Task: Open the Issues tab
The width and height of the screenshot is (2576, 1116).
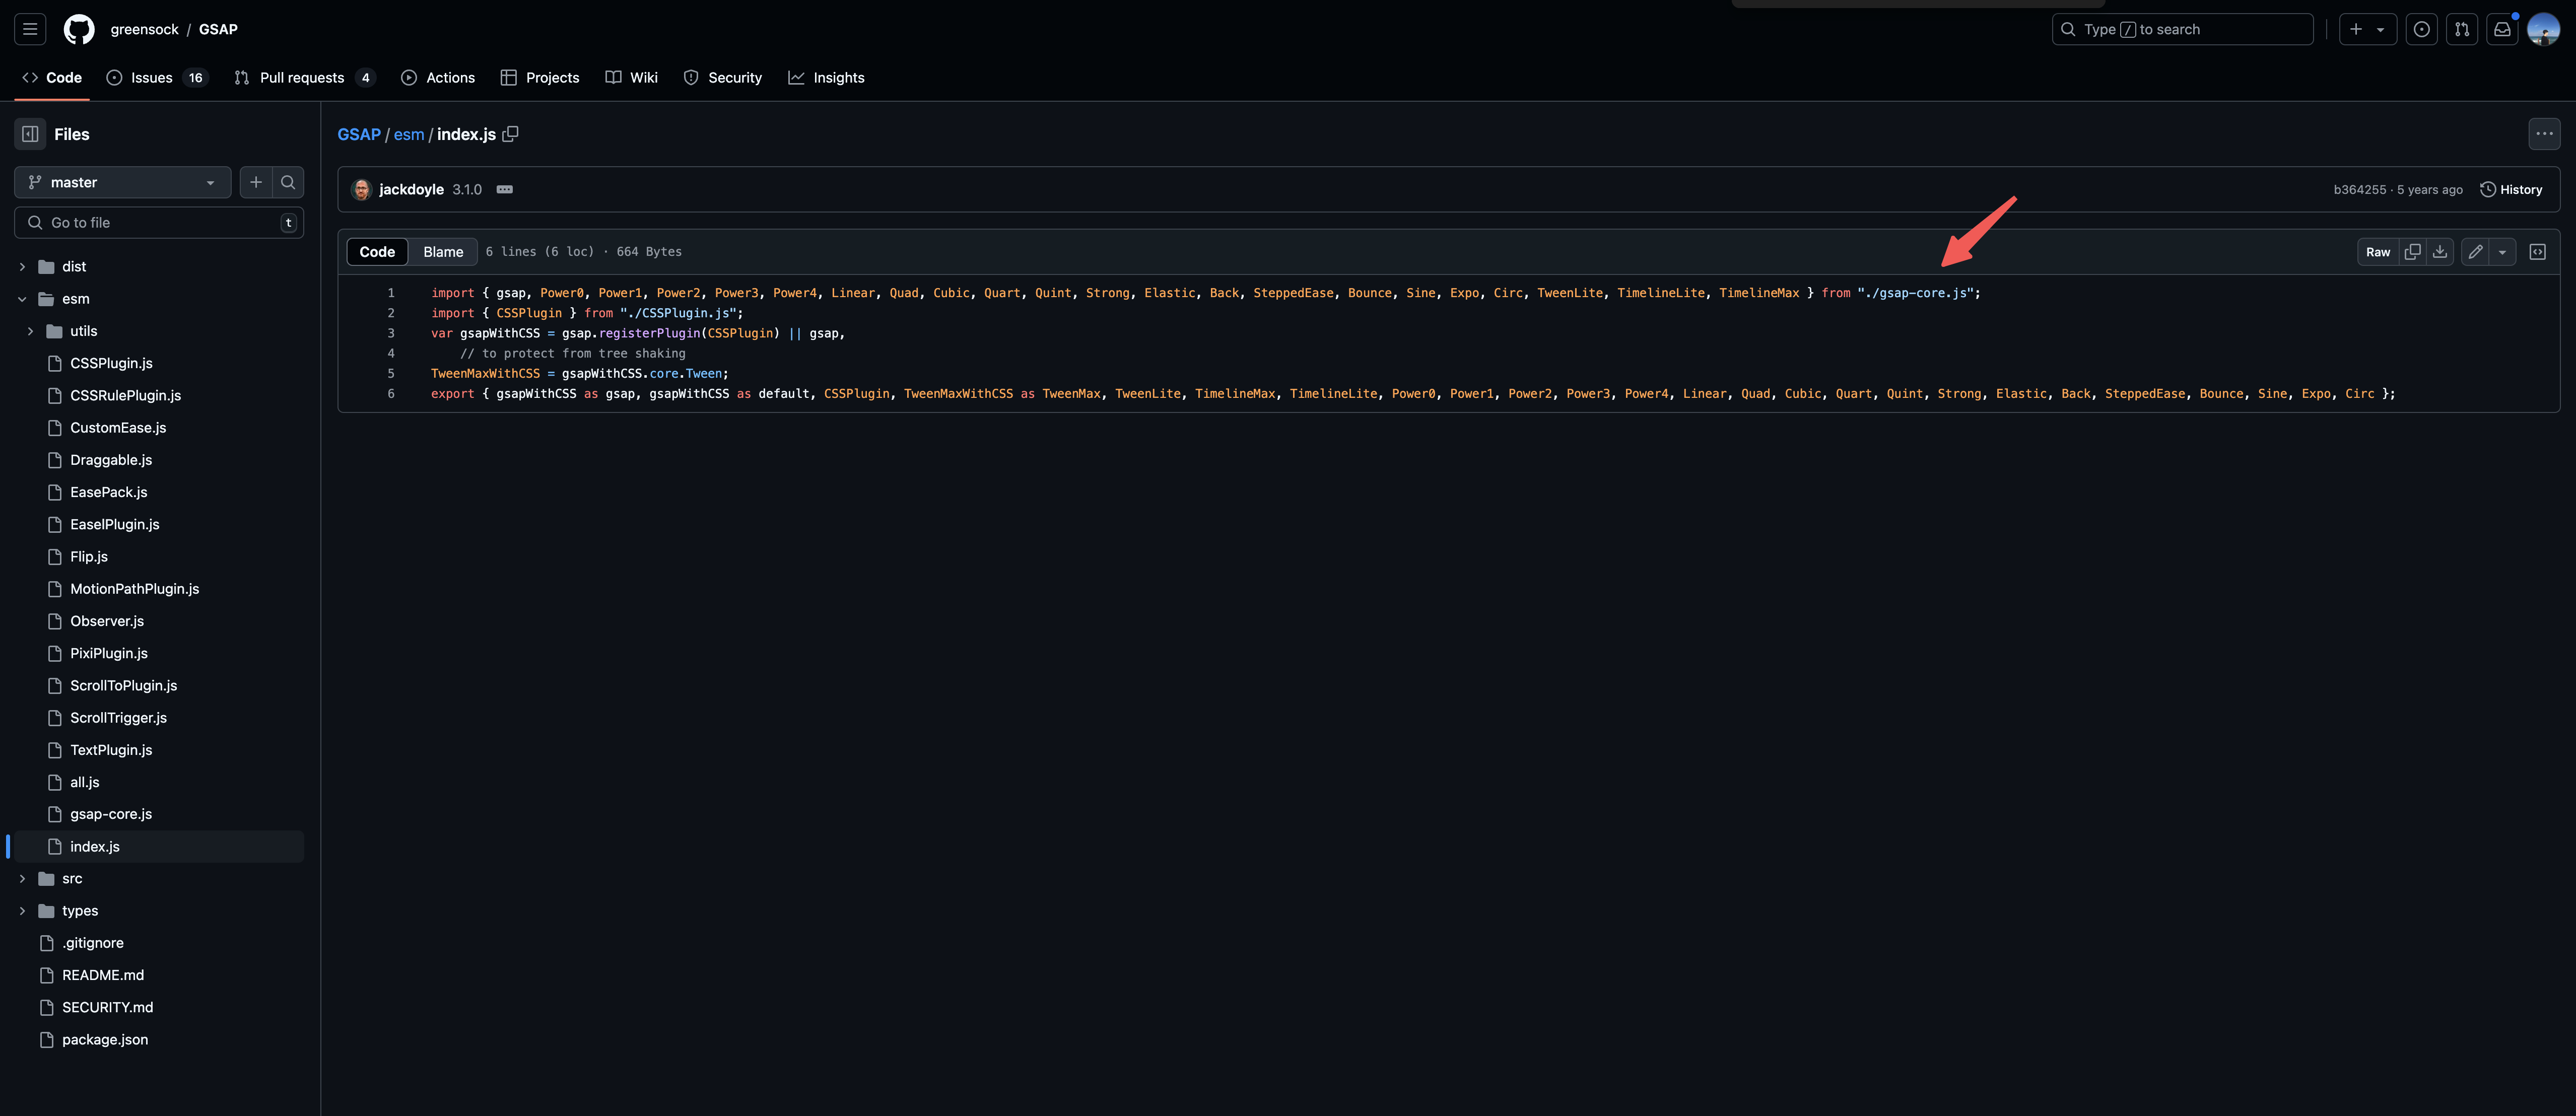Action: (157, 78)
